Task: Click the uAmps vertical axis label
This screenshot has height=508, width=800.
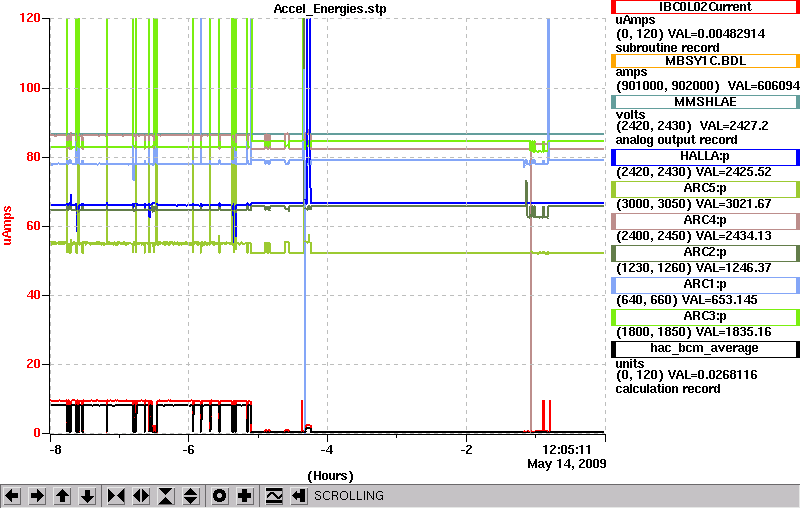Action: pyautogui.click(x=7, y=225)
